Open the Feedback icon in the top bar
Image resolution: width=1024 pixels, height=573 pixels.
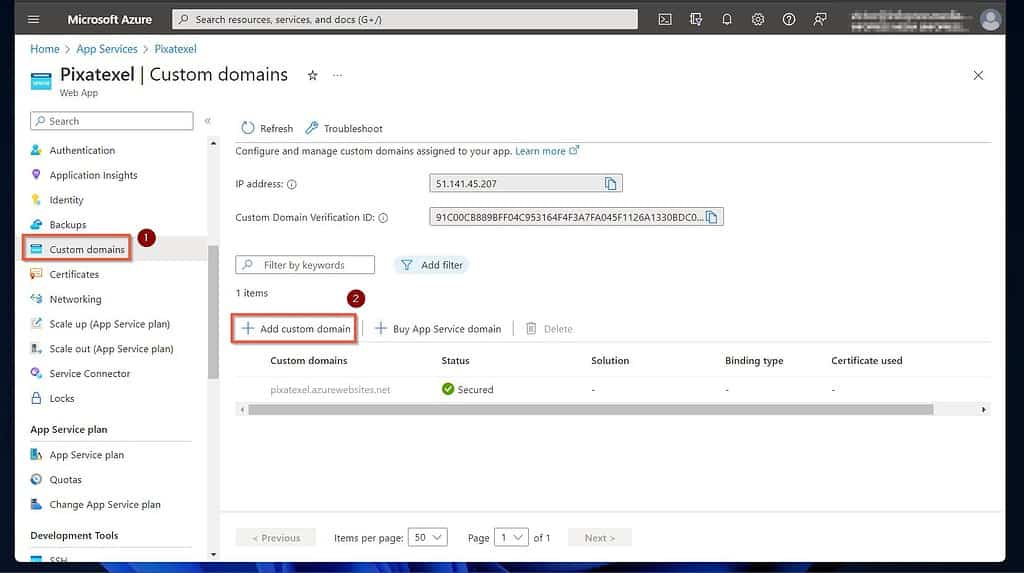click(x=820, y=20)
